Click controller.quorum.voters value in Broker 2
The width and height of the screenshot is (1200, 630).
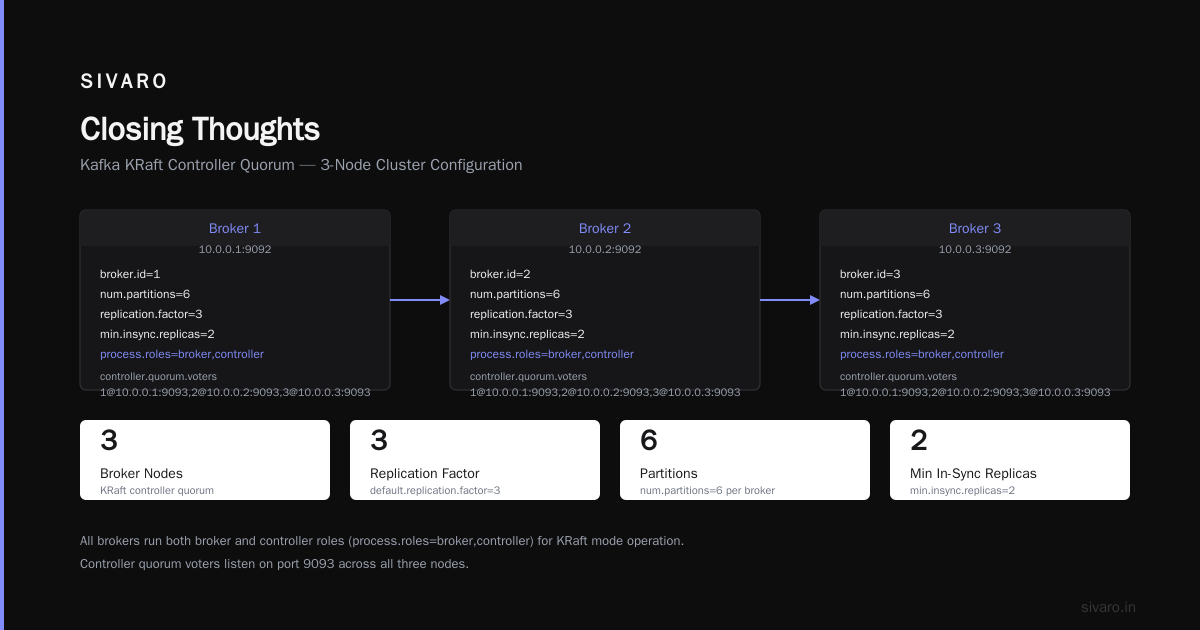point(605,392)
